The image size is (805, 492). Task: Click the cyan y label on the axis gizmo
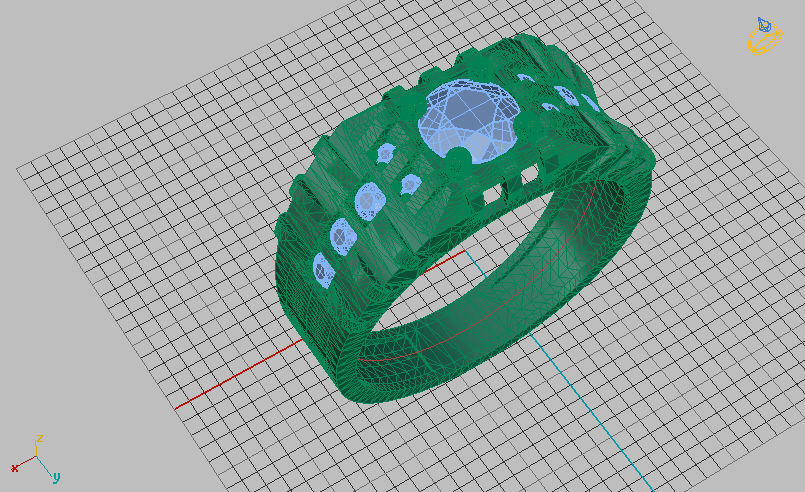click(56, 477)
